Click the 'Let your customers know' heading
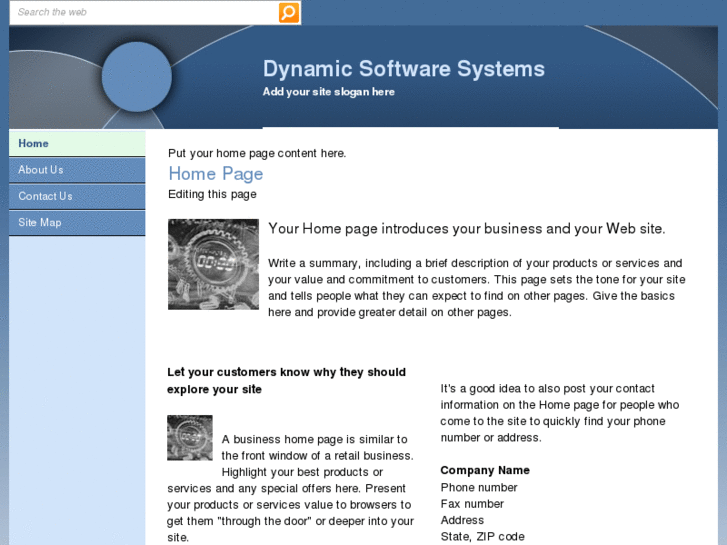The image size is (727, 545). coord(286,381)
